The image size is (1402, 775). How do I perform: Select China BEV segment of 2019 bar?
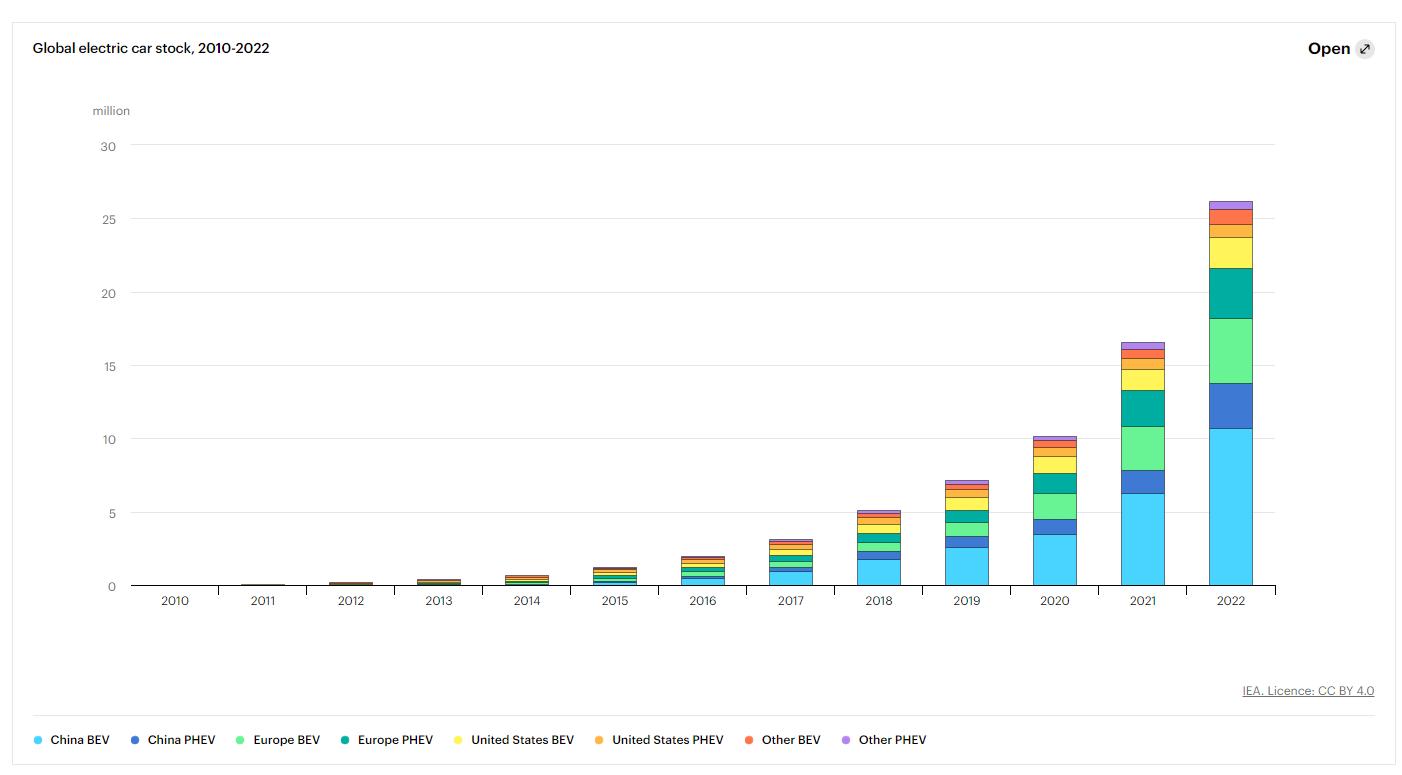[x=967, y=566]
